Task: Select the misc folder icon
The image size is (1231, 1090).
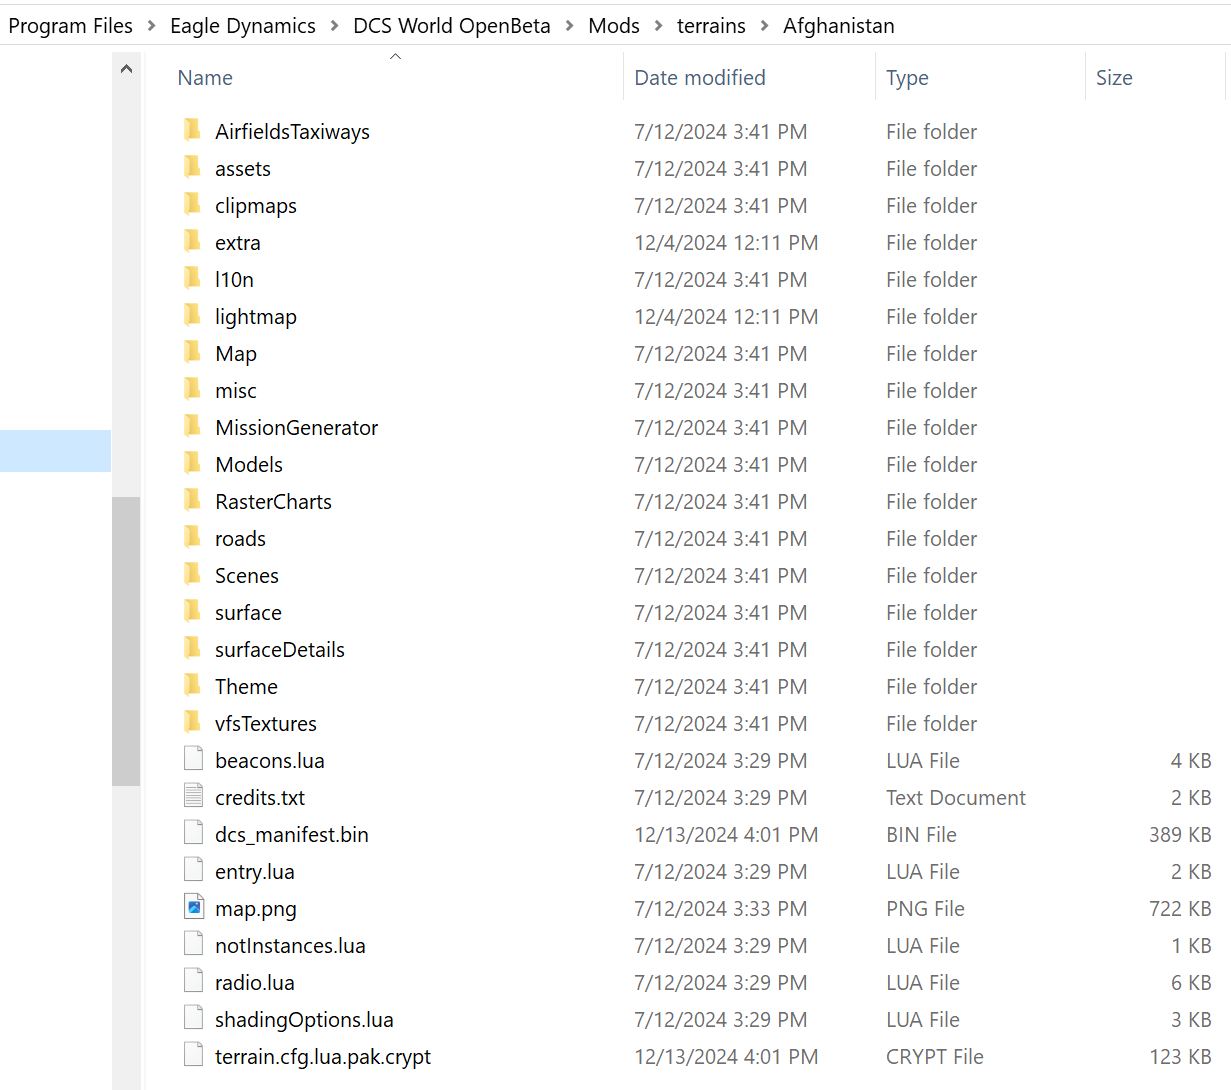Action: pyautogui.click(x=193, y=389)
